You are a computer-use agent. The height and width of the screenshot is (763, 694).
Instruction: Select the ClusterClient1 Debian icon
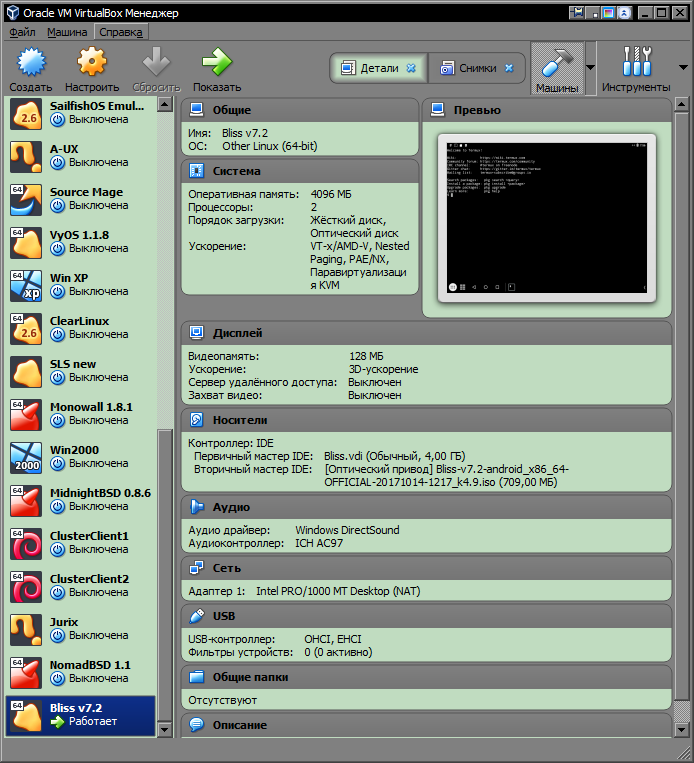pyautogui.click(x=26, y=544)
